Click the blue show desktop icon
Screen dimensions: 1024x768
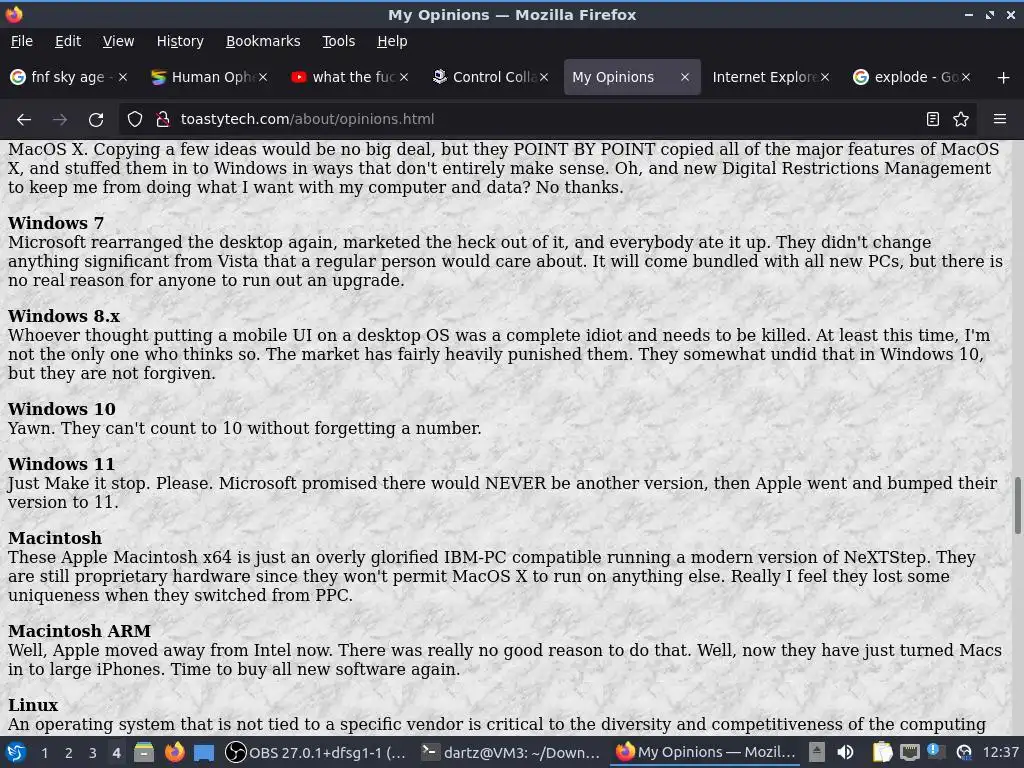pyautogui.click(x=204, y=752)
